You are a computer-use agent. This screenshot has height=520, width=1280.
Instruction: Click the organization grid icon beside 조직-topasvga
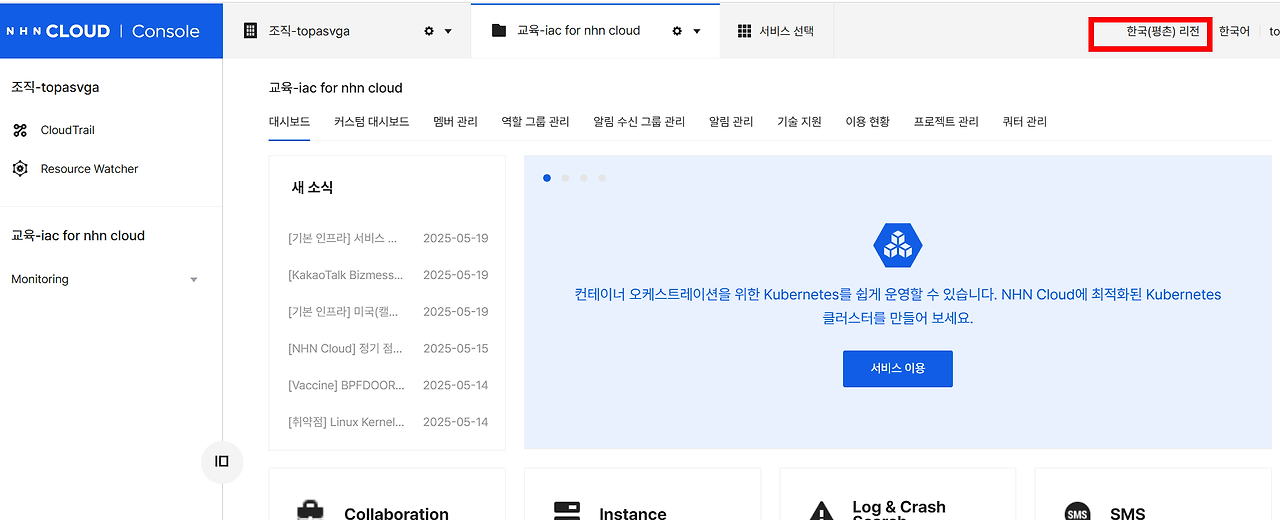pyautogui.click(x=251, y=31)
